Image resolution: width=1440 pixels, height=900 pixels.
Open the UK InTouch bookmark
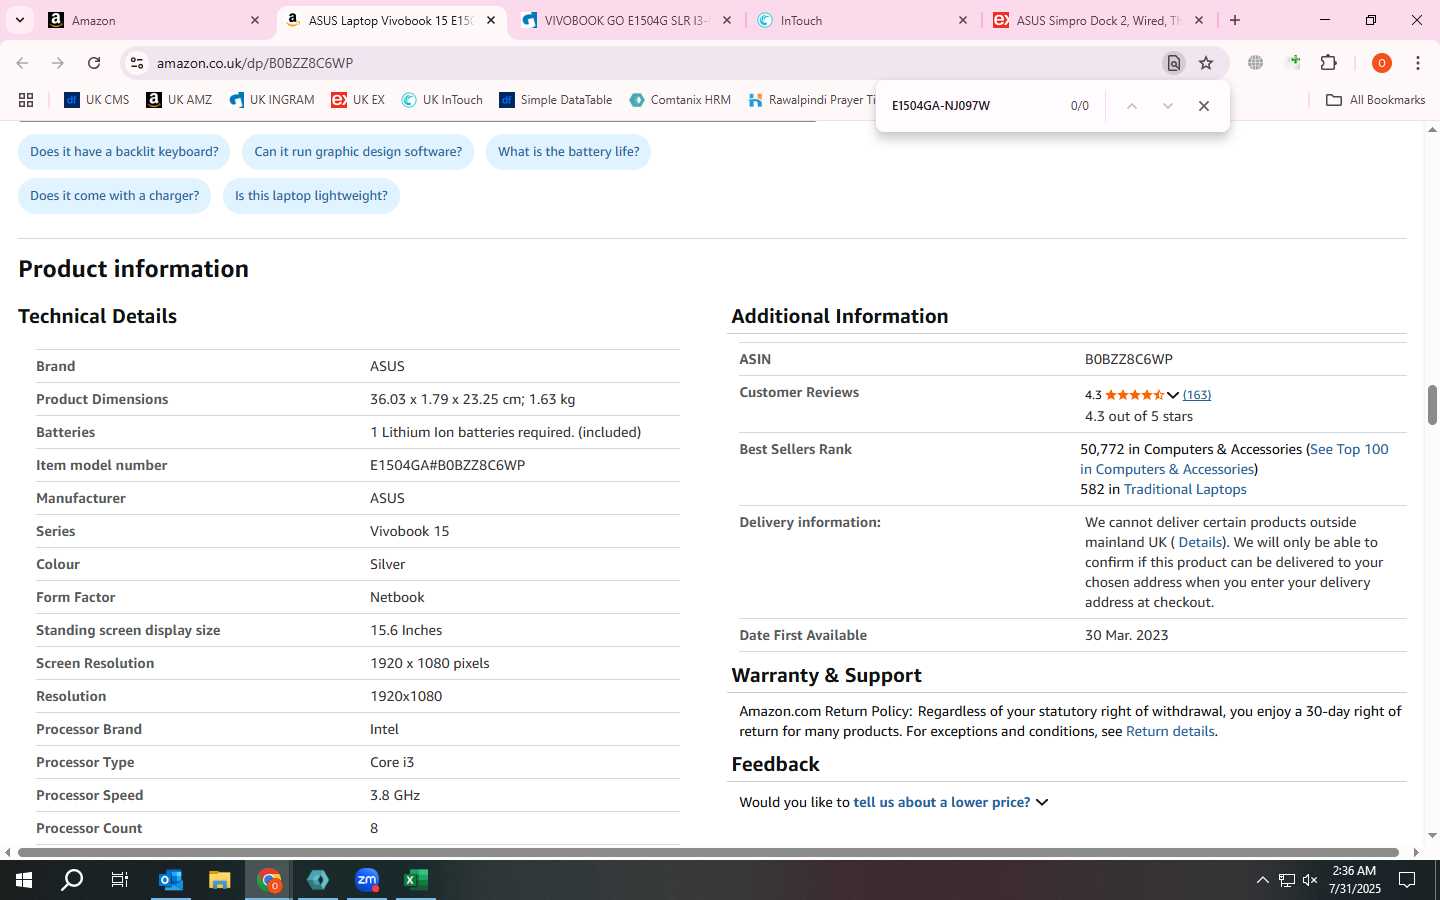click(x=442, y=100)
